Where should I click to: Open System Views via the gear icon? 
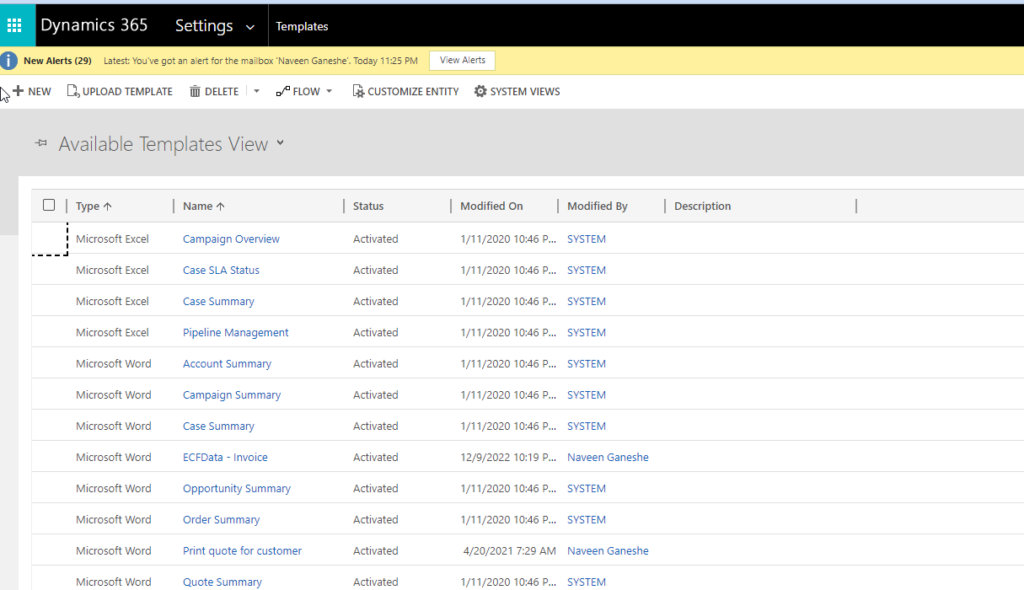[478, 91]
